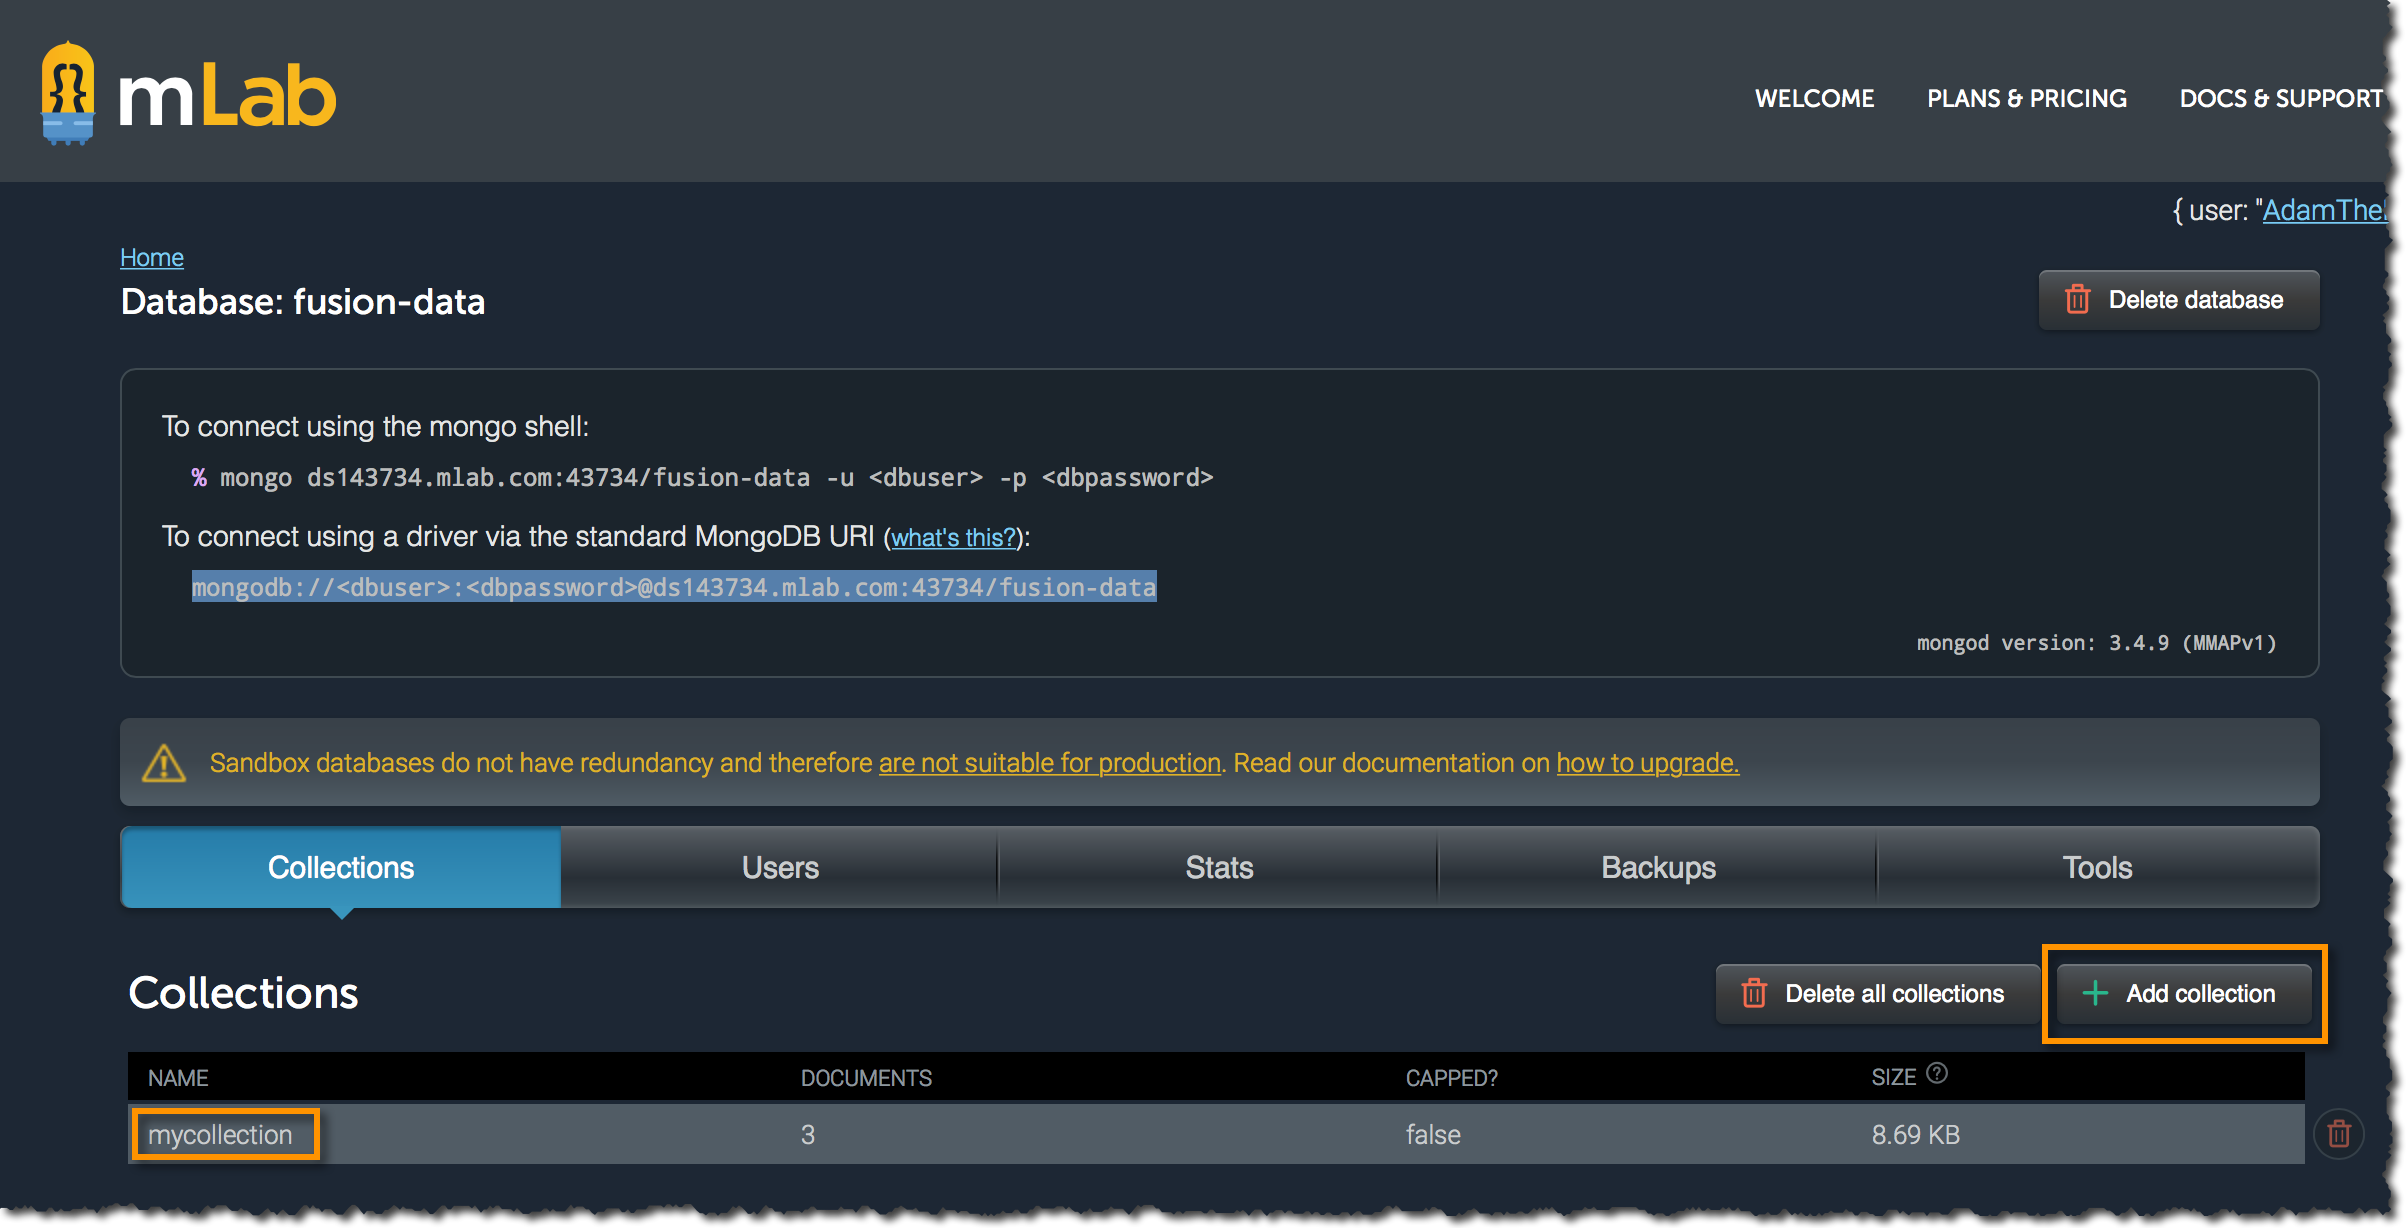
Task: Select the highlighted MongoDB URI text
Action: [x=674, y=587]
